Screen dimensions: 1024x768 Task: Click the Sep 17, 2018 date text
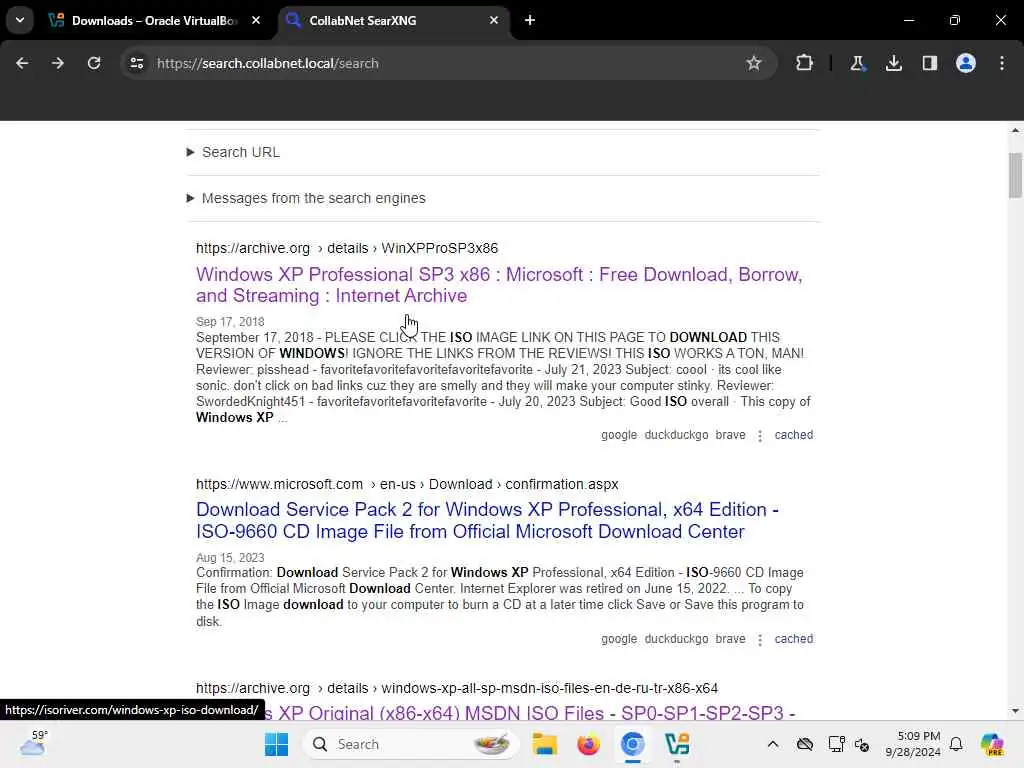230,322
